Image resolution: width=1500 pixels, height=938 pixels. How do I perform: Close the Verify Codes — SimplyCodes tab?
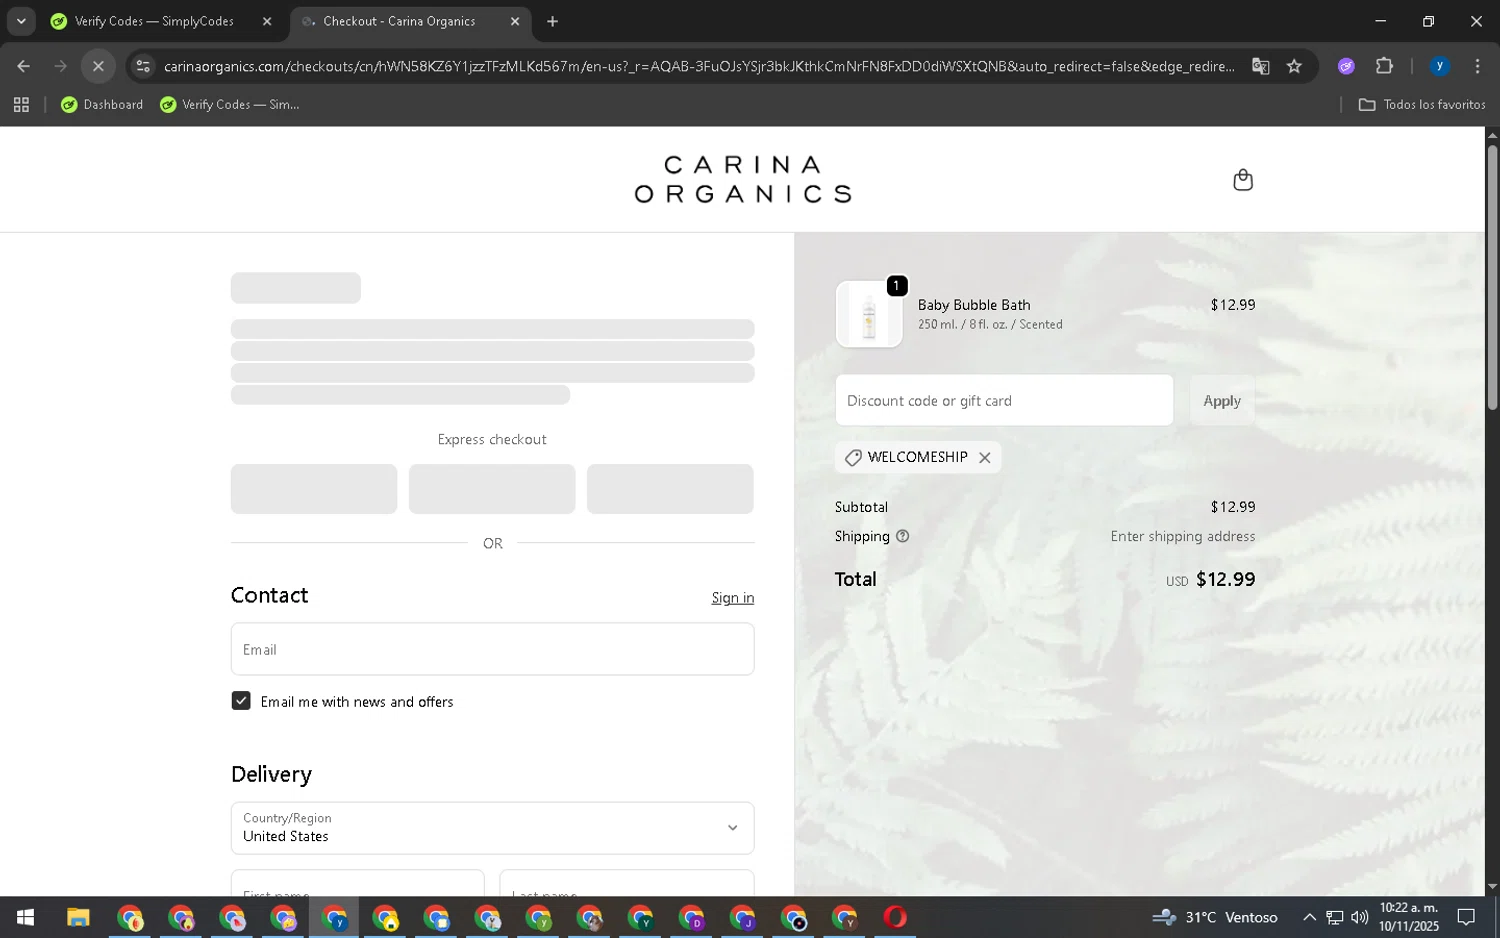[x=267, y=21]
